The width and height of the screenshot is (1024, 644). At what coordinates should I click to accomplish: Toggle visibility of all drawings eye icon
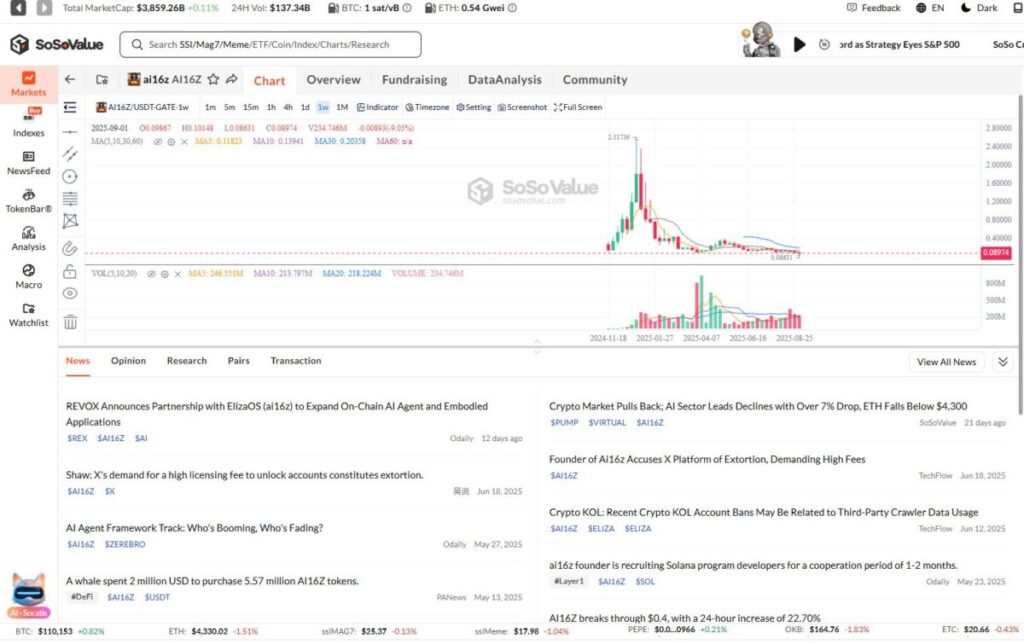pyautogui.click(x=70, y=293)
